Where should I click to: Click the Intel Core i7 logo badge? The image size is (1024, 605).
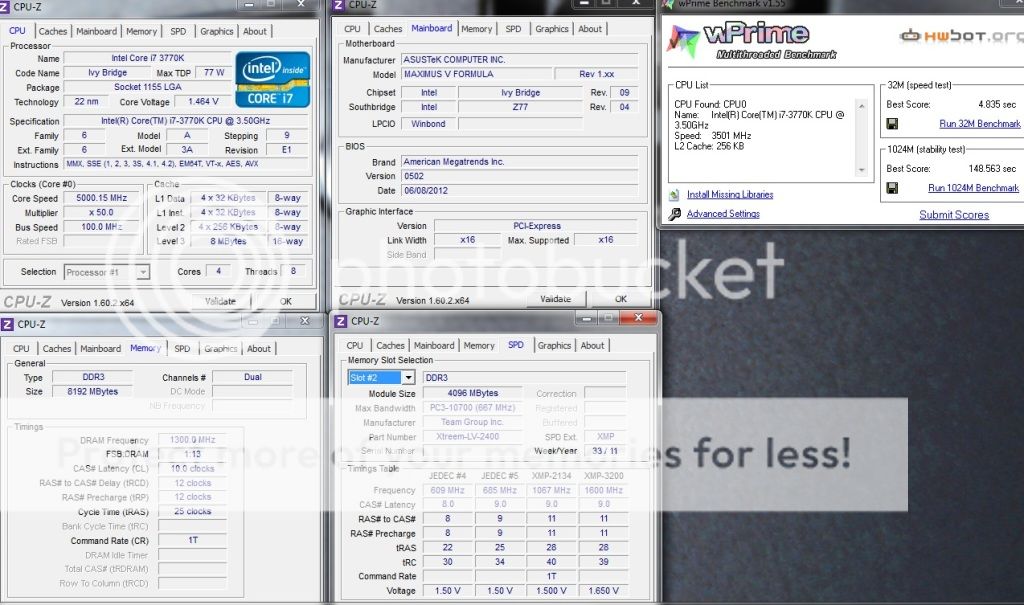272,80
